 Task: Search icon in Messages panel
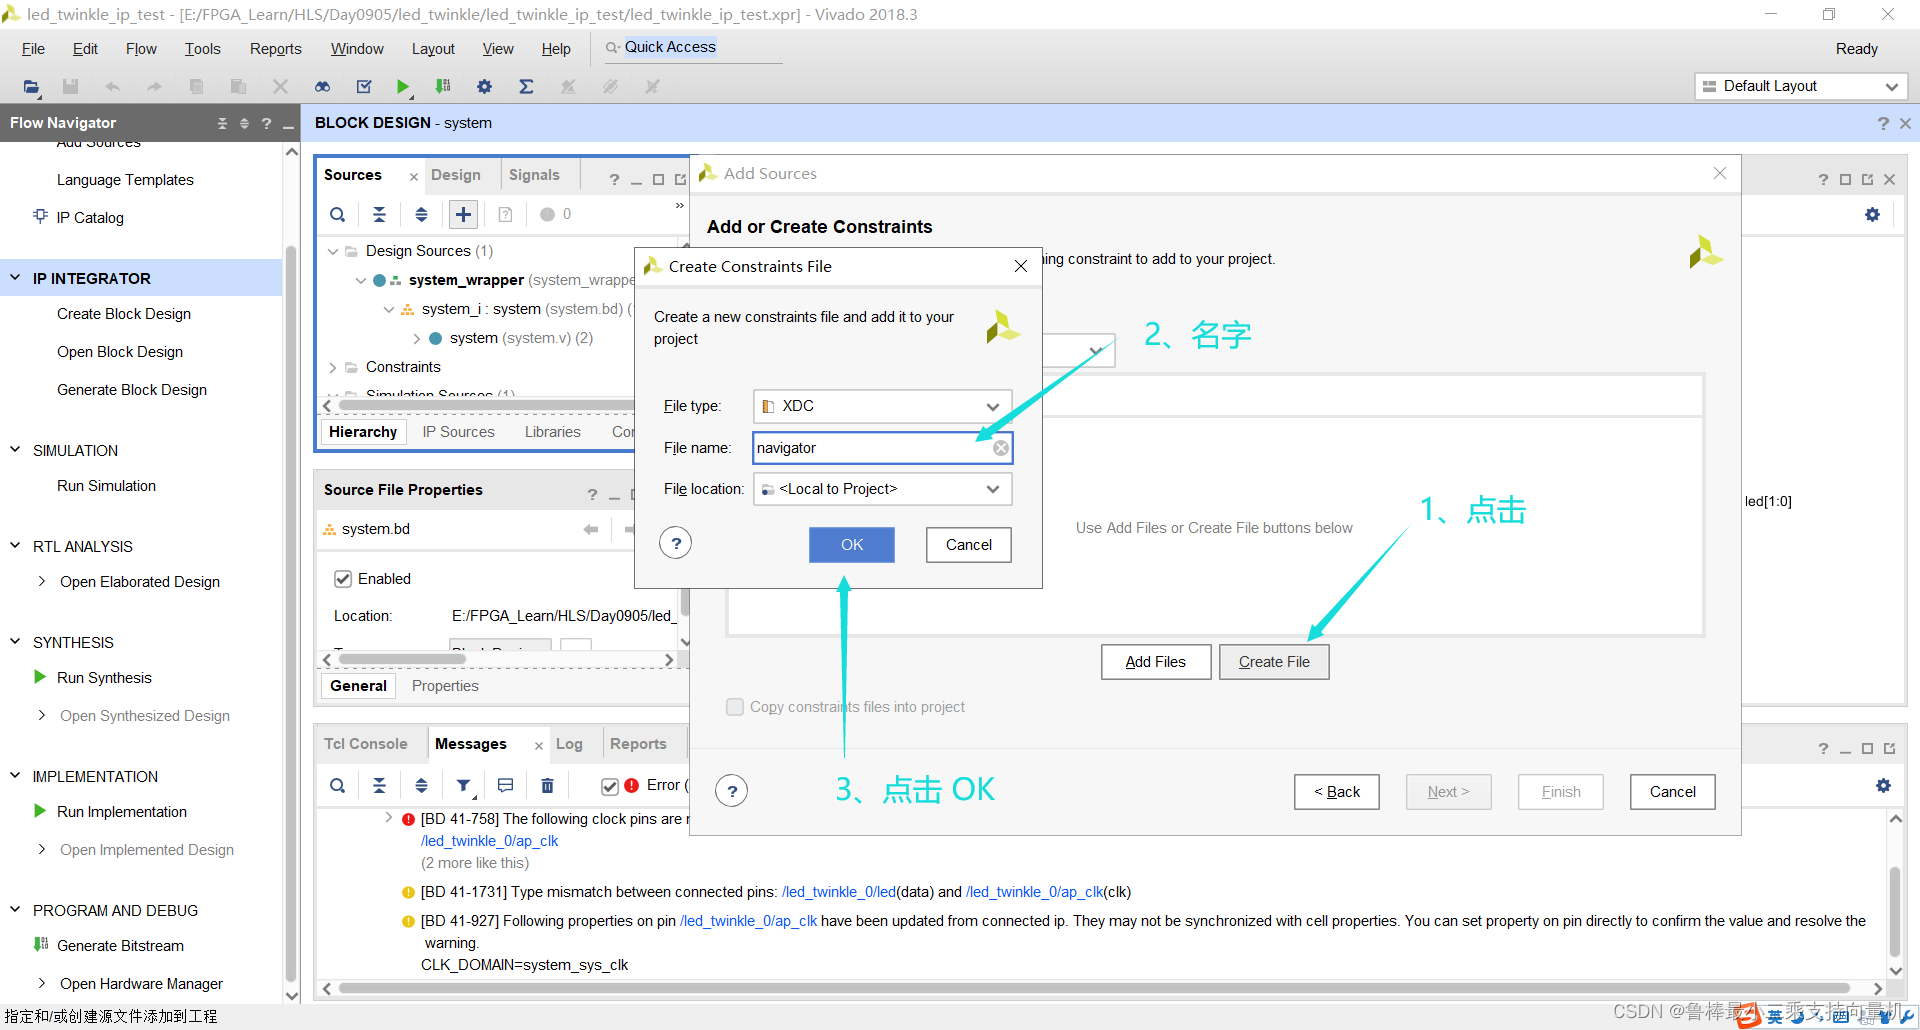pyautogui.click(x=338, y=786)
